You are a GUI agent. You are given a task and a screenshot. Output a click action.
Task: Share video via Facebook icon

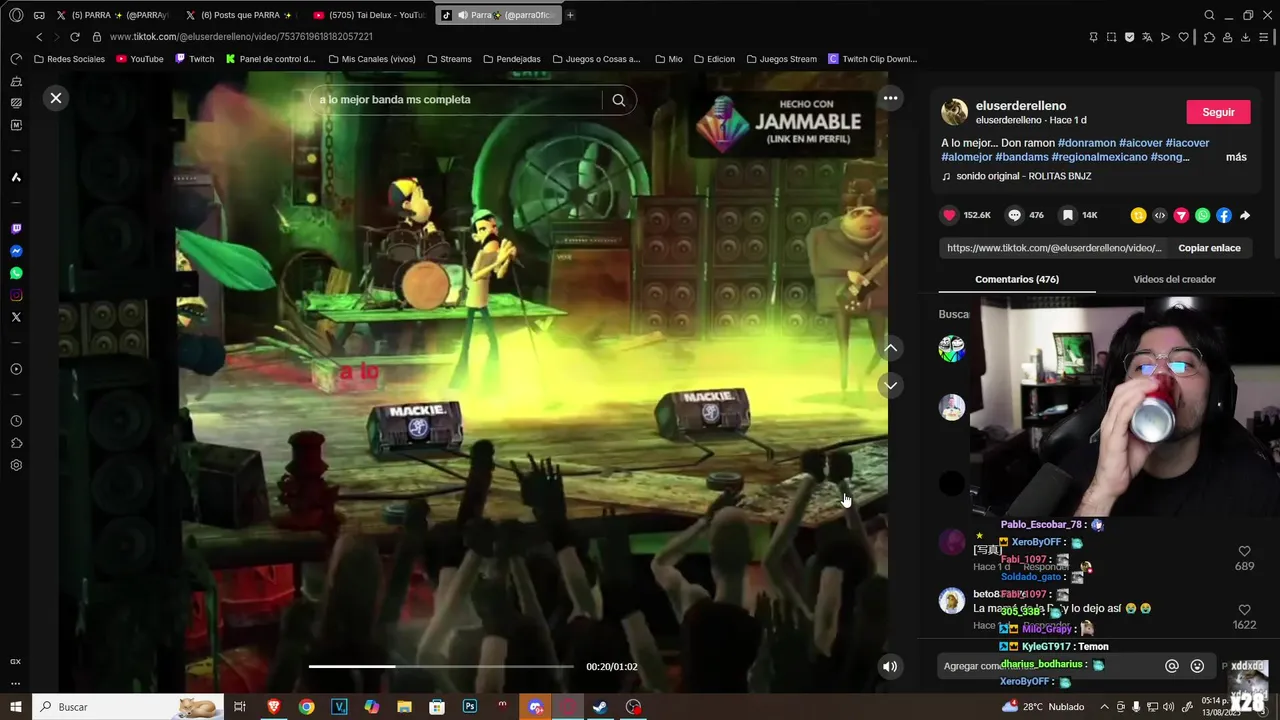(x=1223, y=215)
